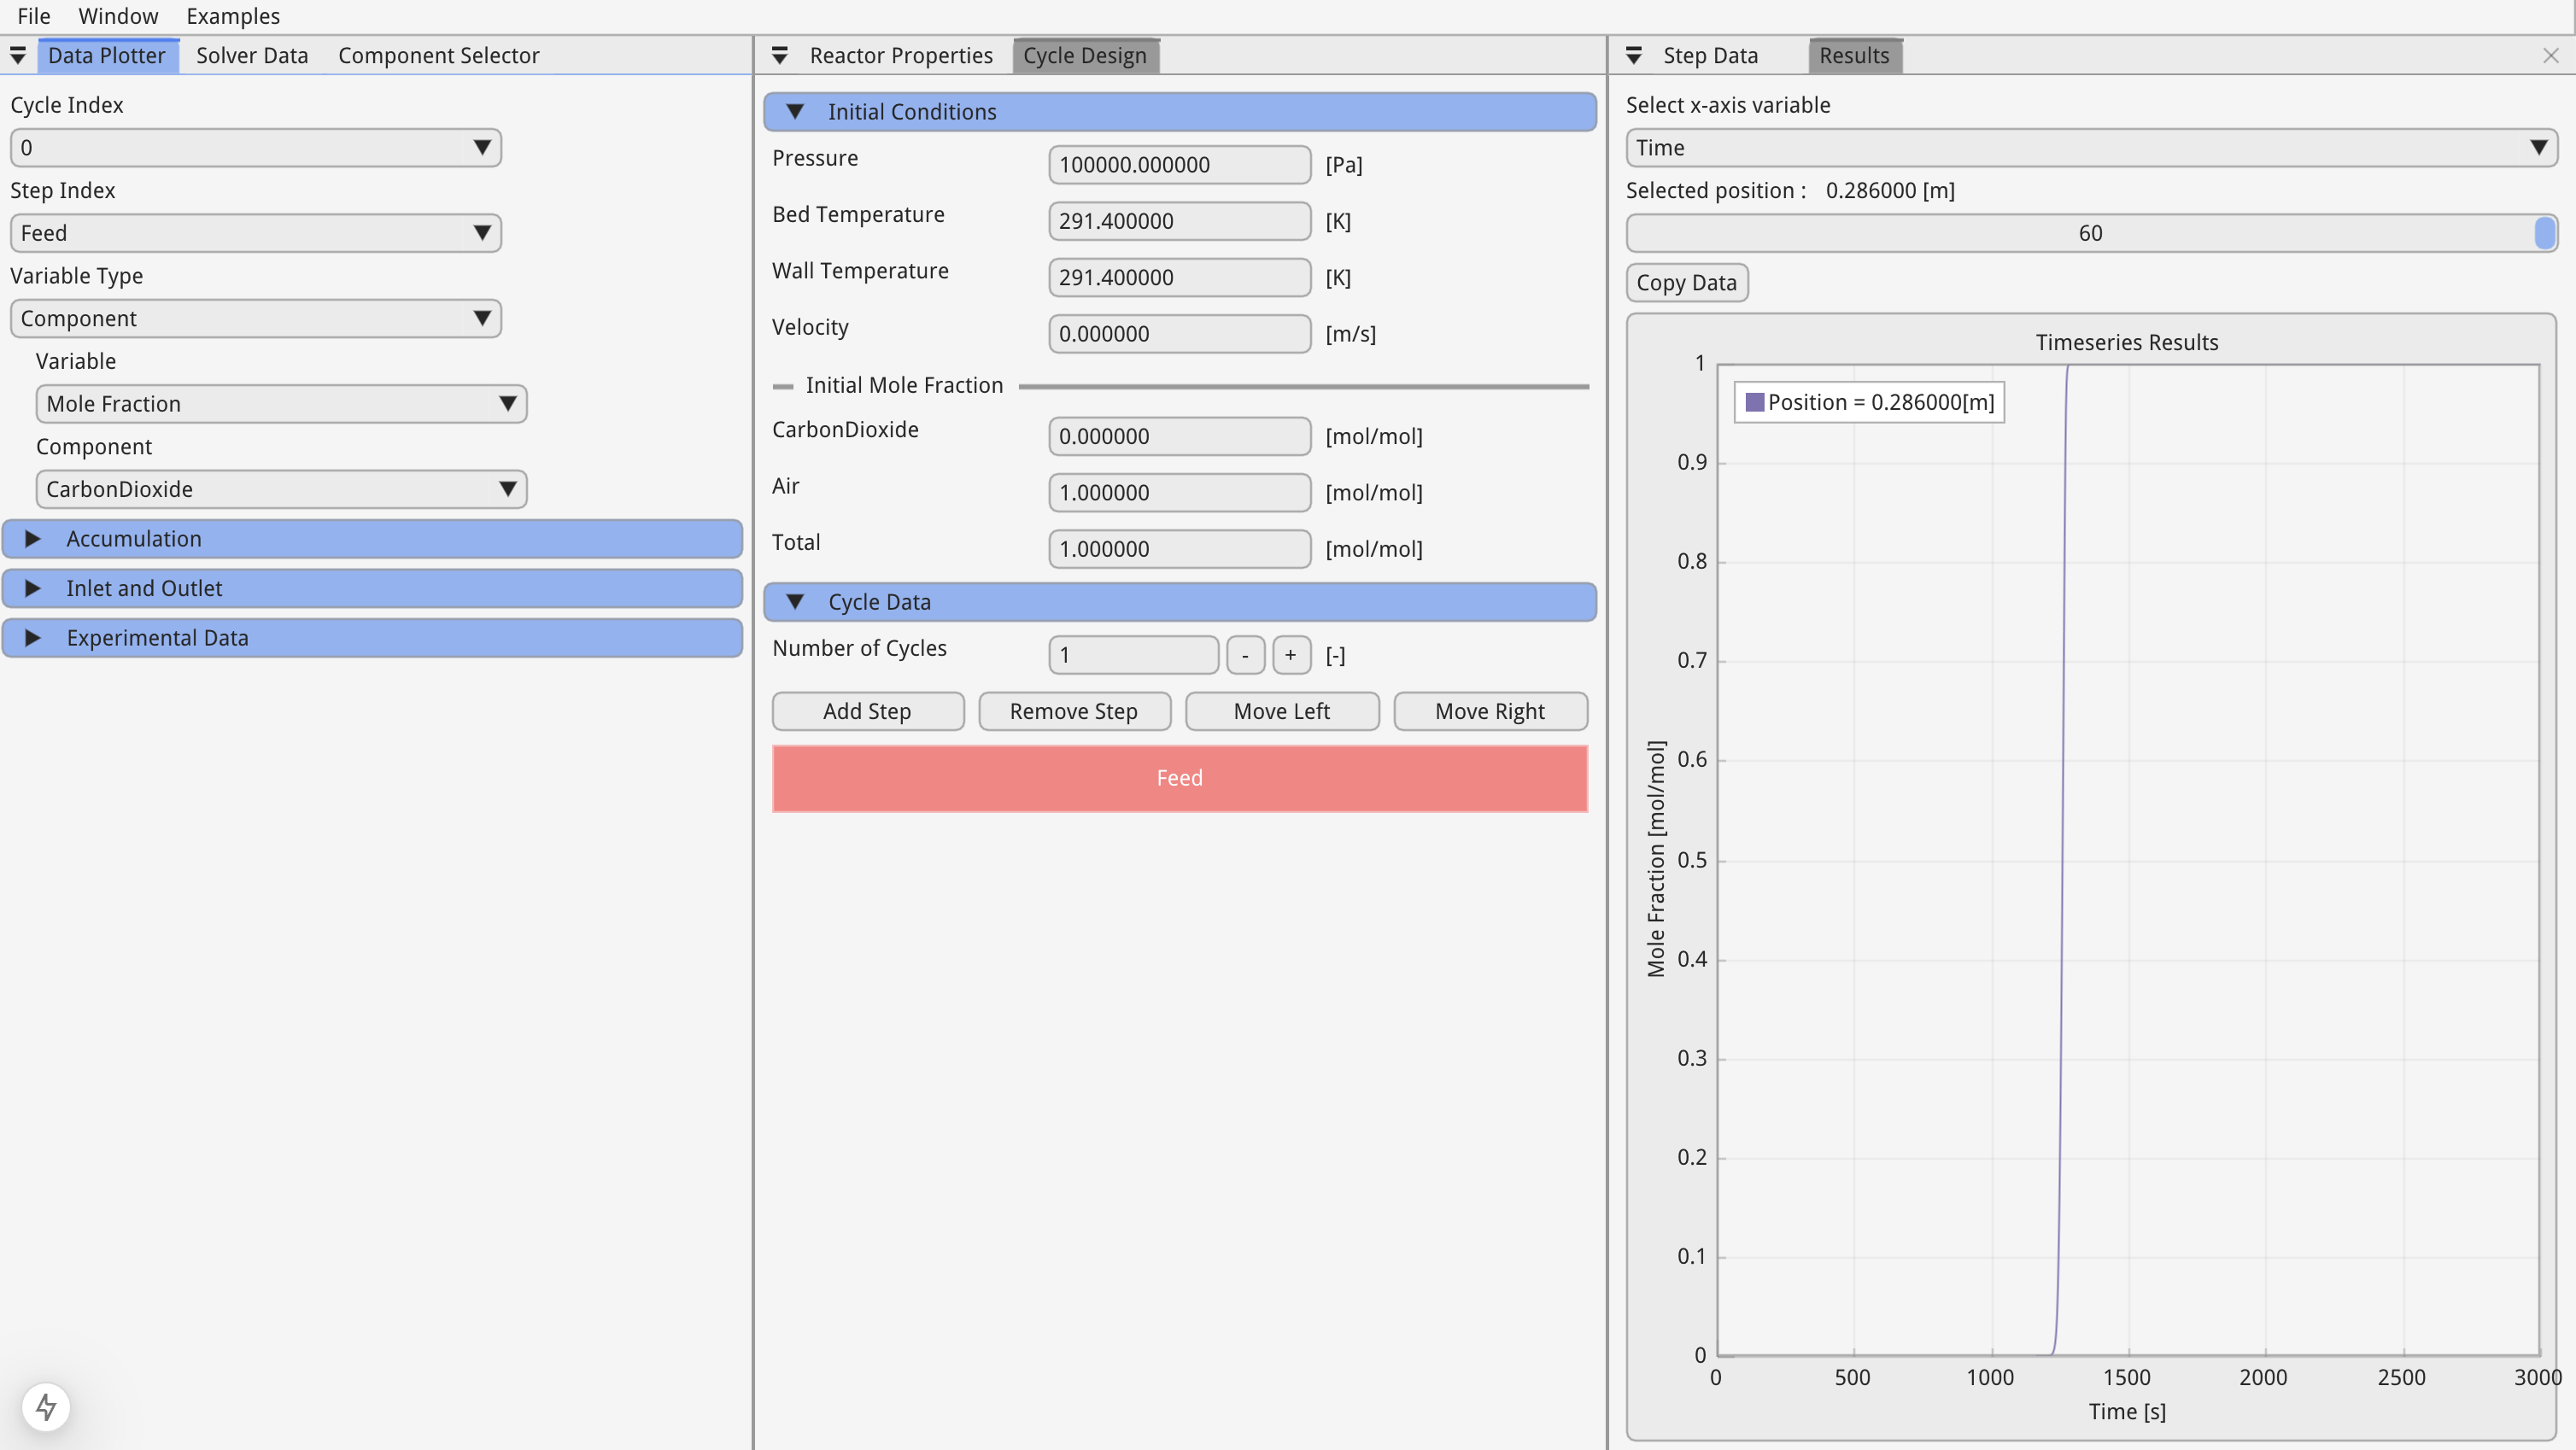Switch to the Solver Data tab
Screen dimensions: 2576x1450
point(252,56)
